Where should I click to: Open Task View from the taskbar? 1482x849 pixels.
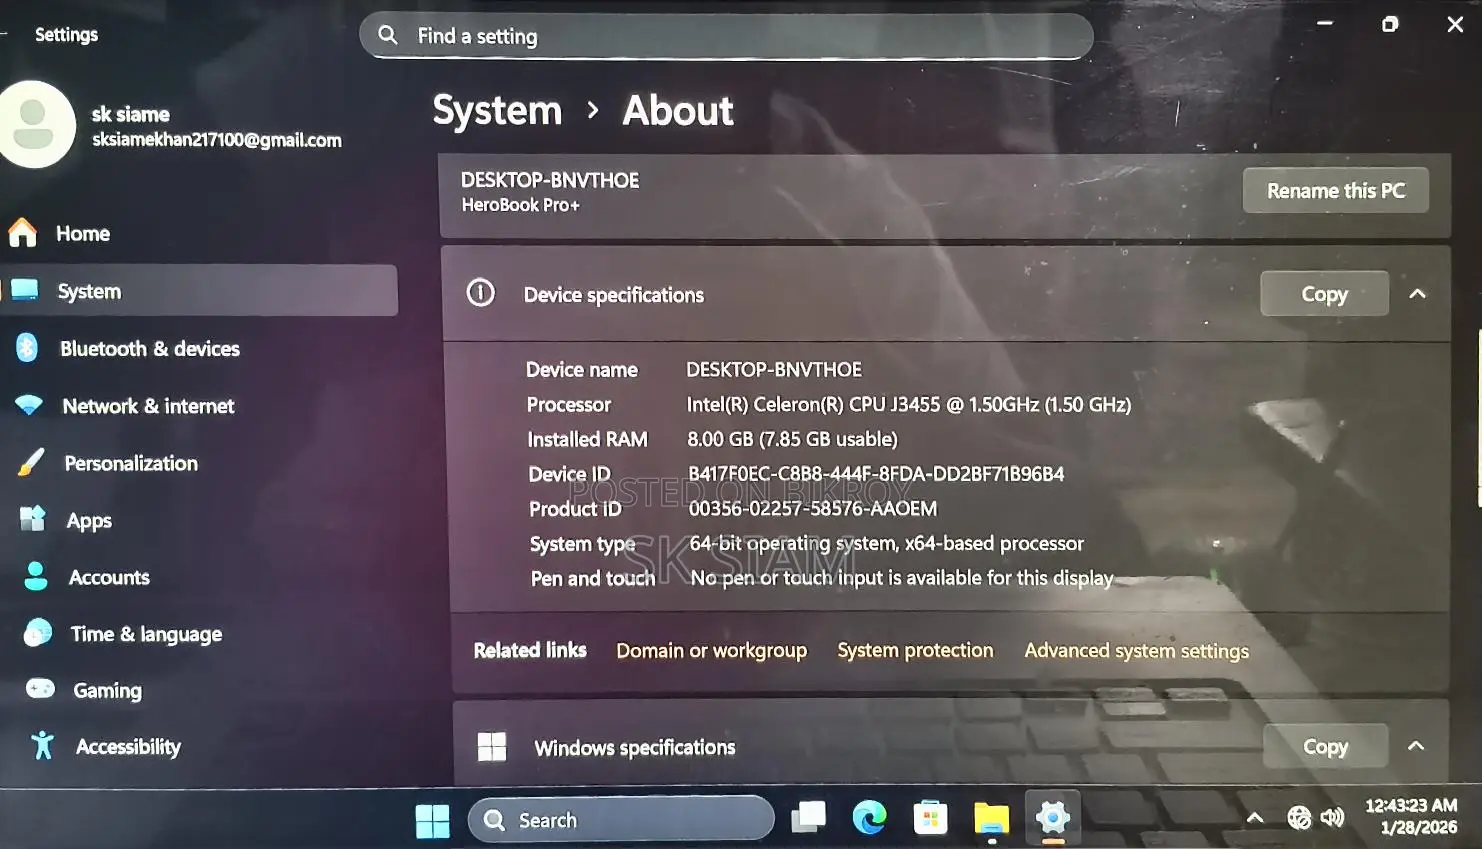(808, 818)
